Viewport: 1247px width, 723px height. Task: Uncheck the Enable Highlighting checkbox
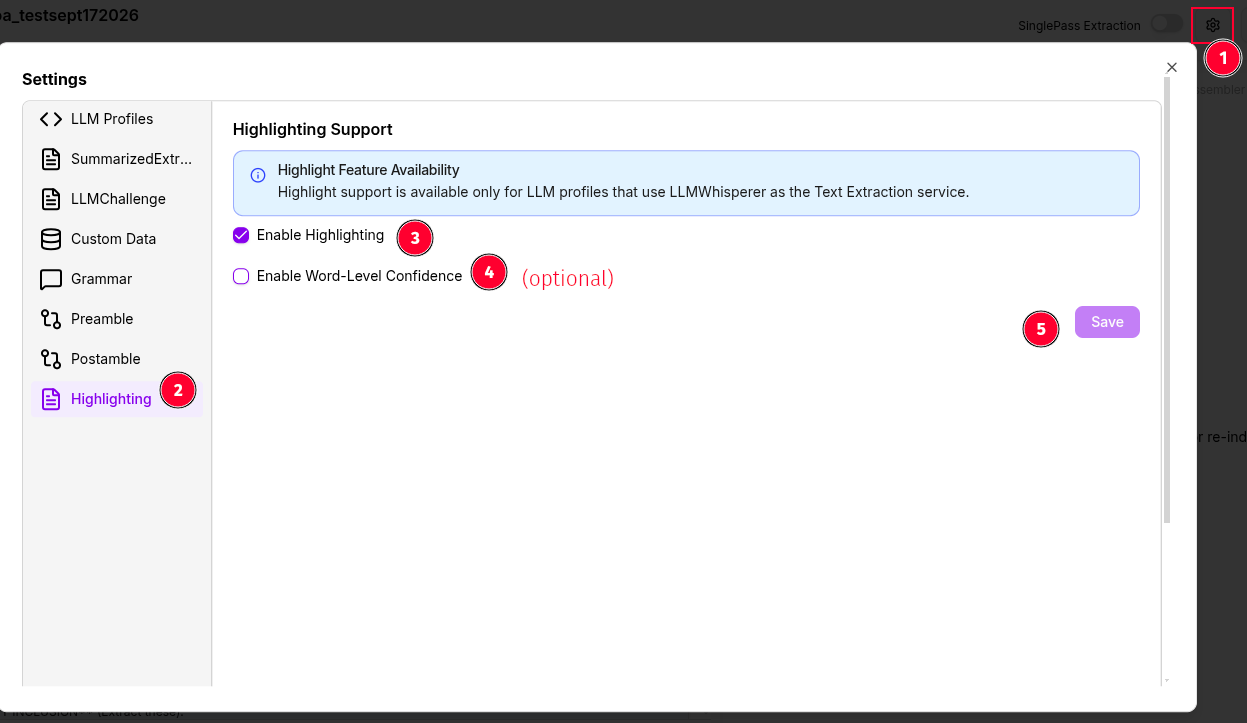[x=241, y=236]
